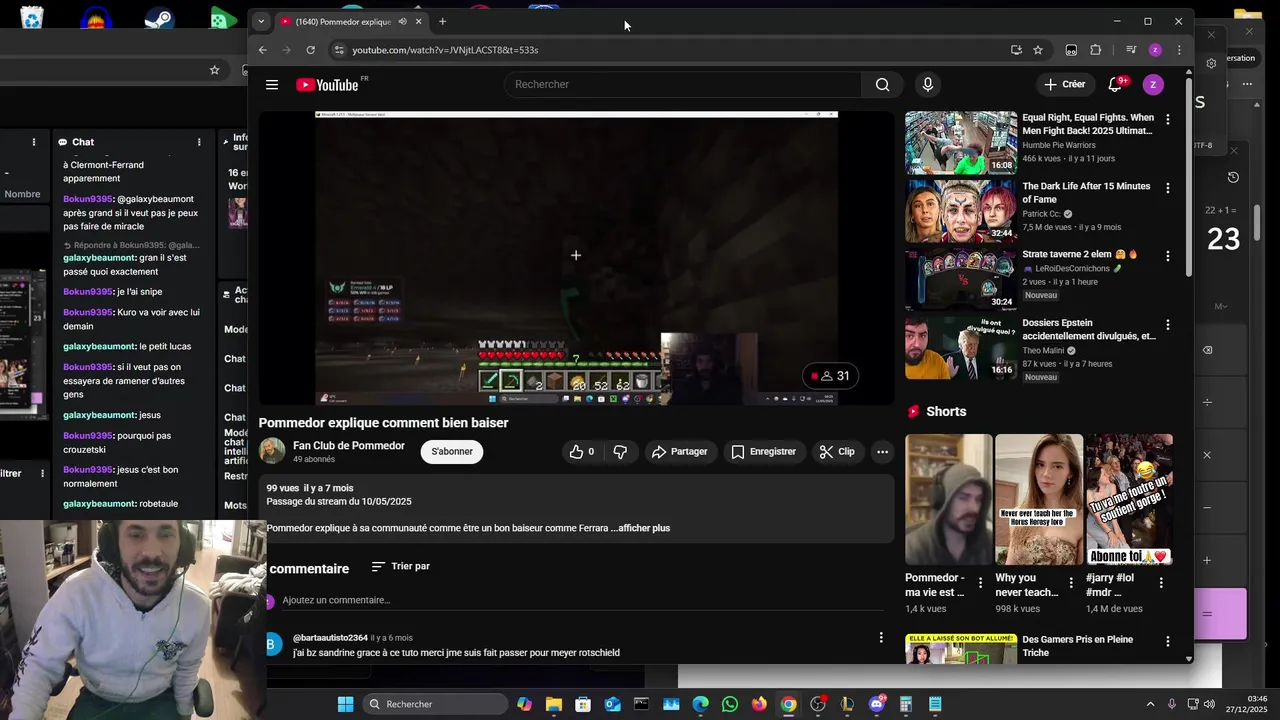The height and width of the screenshot is (720, 1280).
Task: Go back in Chrome browser
Action: click(262, 50)
